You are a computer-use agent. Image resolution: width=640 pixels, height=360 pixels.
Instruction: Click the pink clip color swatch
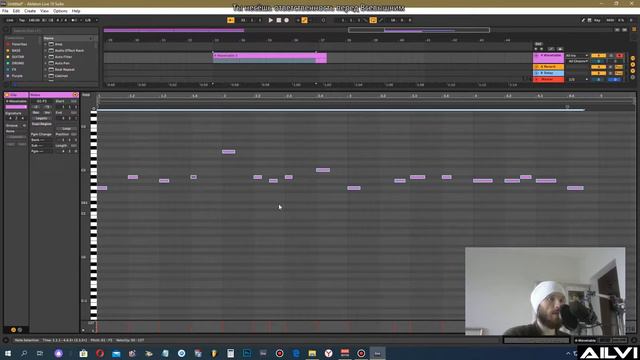click(x=16, y=107)
